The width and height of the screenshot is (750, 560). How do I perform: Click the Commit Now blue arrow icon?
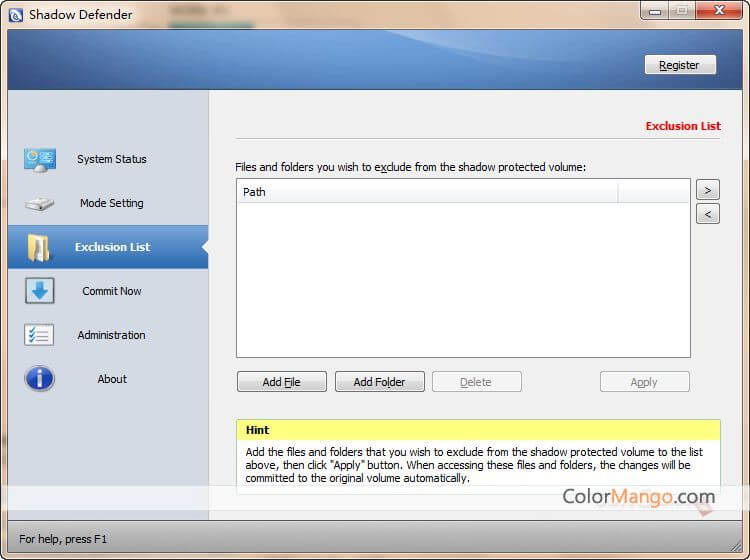40,291
